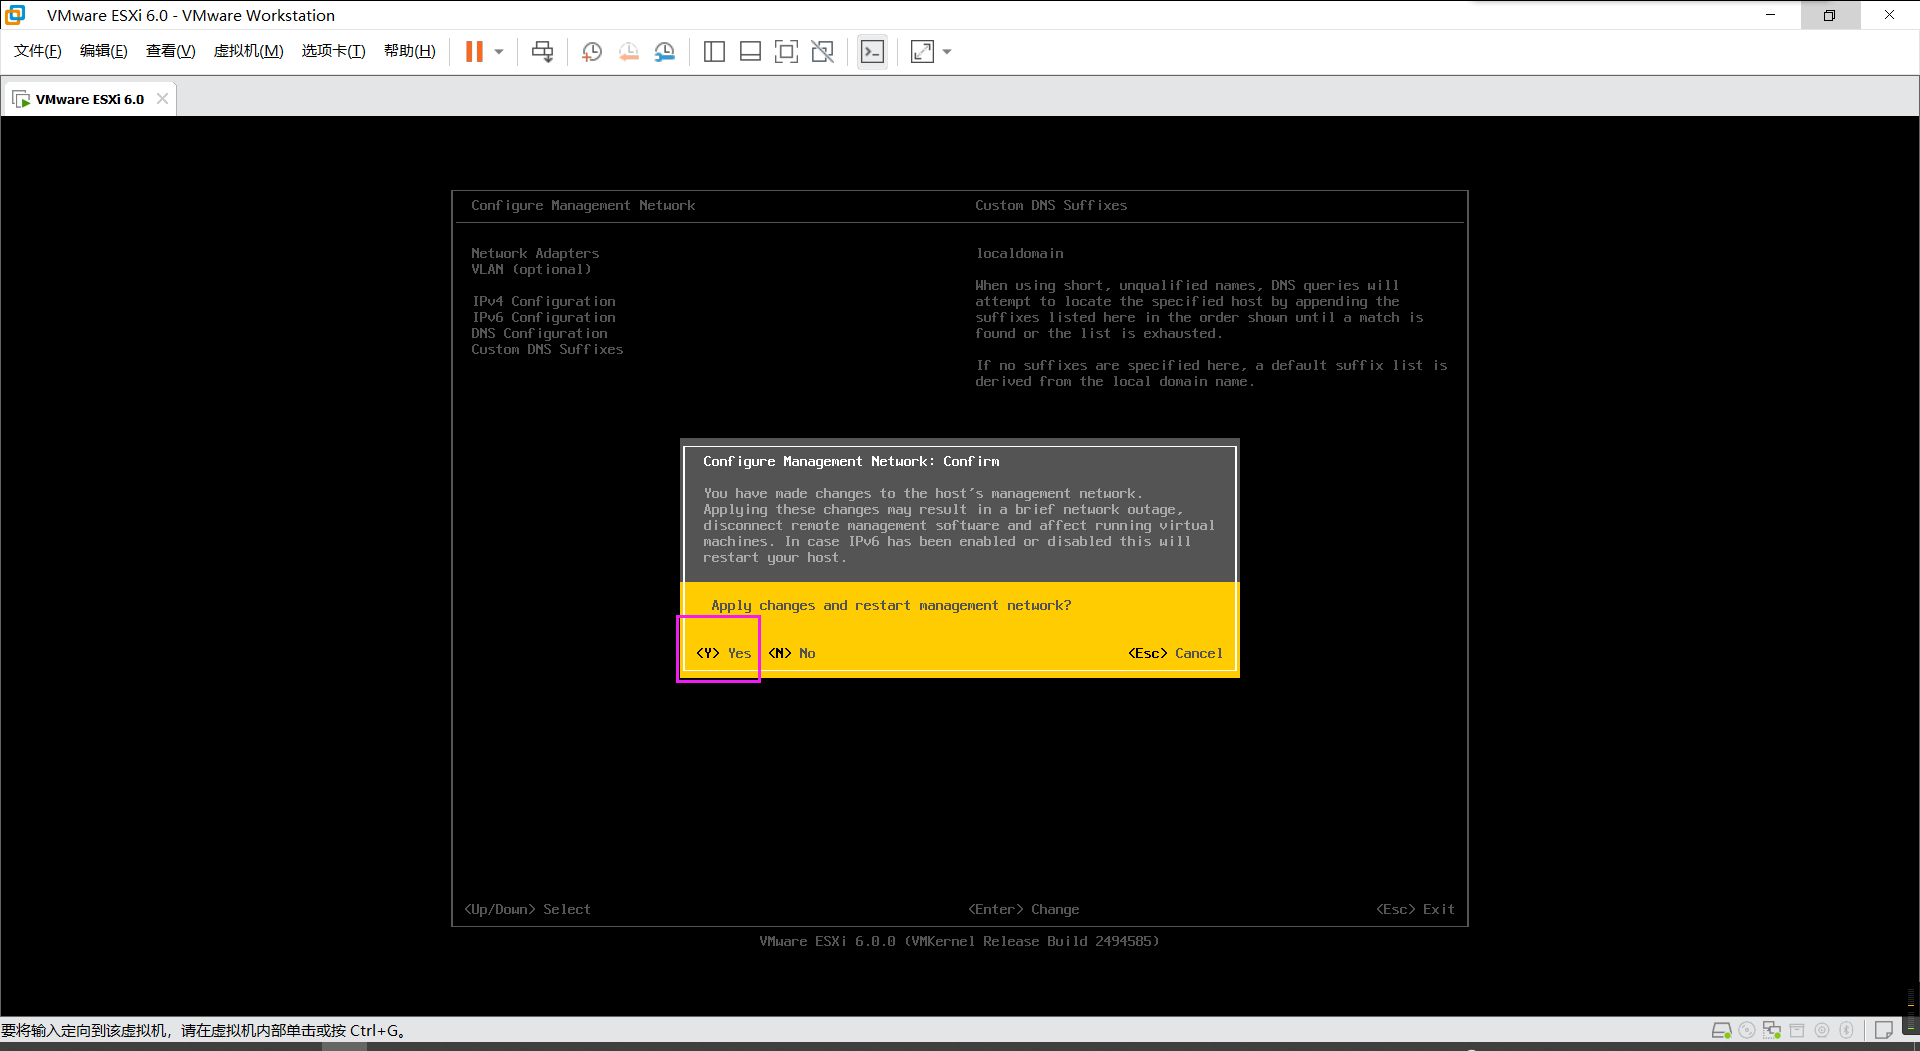The image size is (1920, 1051).
Task: Expand the stretch display dropdown arrow
Action: point(947,51)
